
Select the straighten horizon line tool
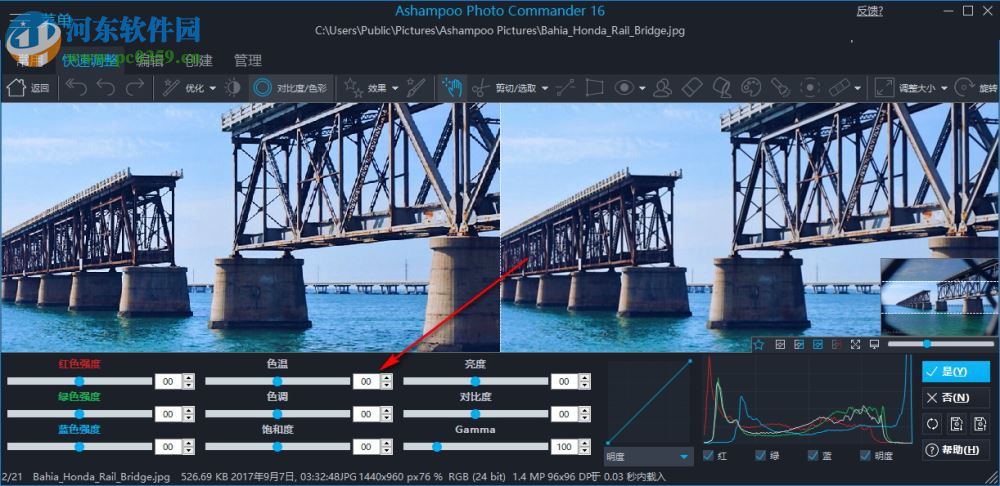point(565,88)
